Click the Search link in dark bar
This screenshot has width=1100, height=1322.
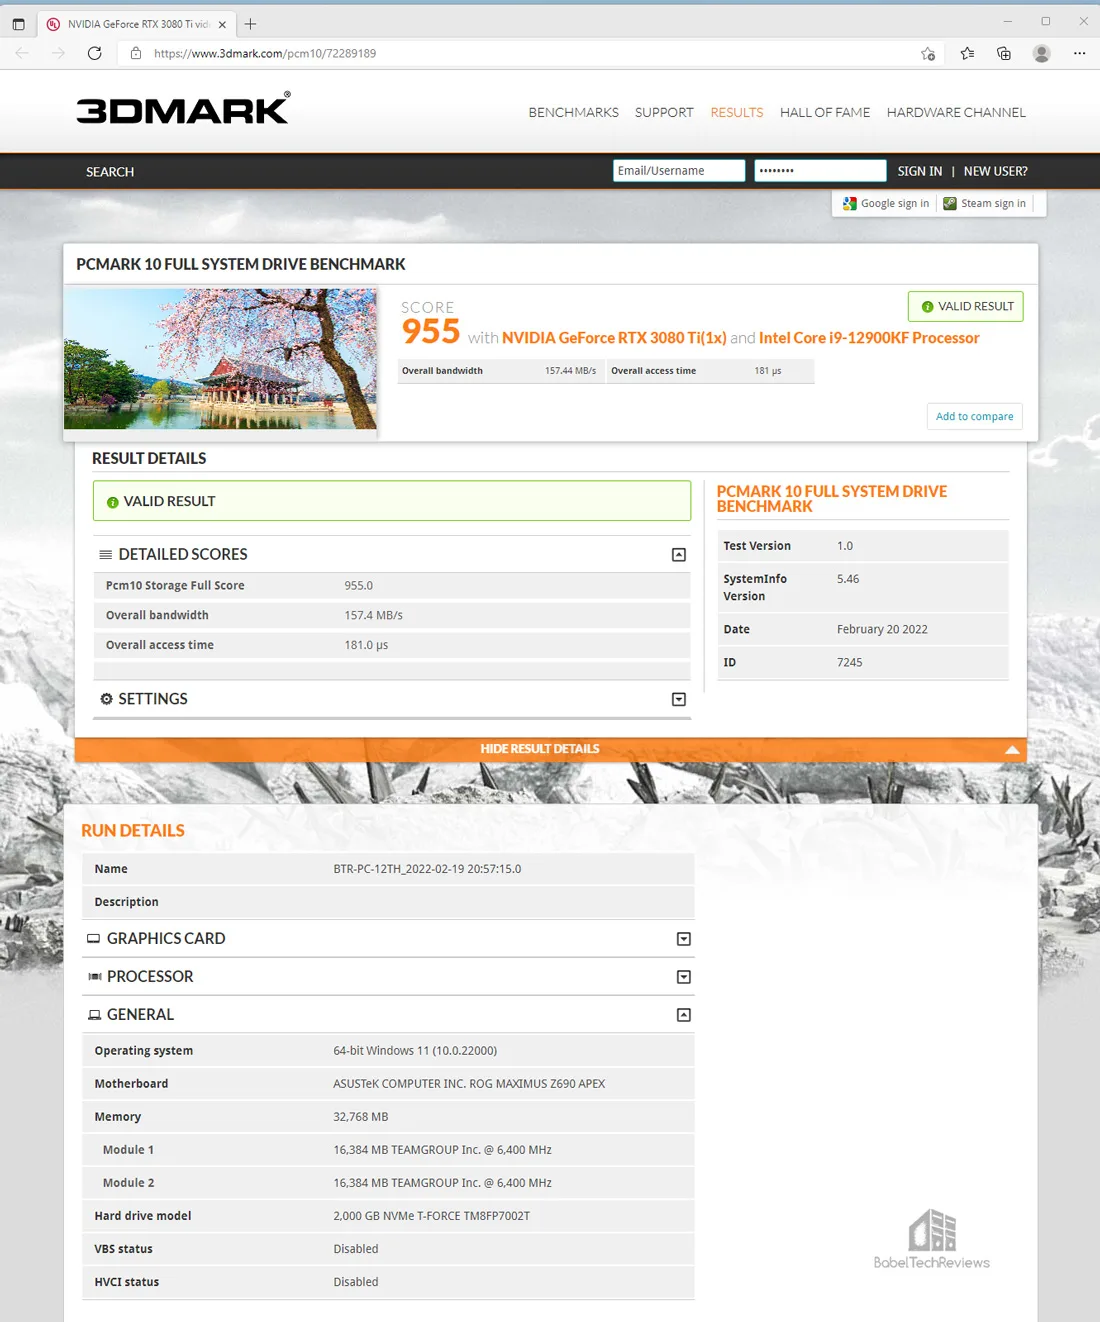tap(110, 172)
